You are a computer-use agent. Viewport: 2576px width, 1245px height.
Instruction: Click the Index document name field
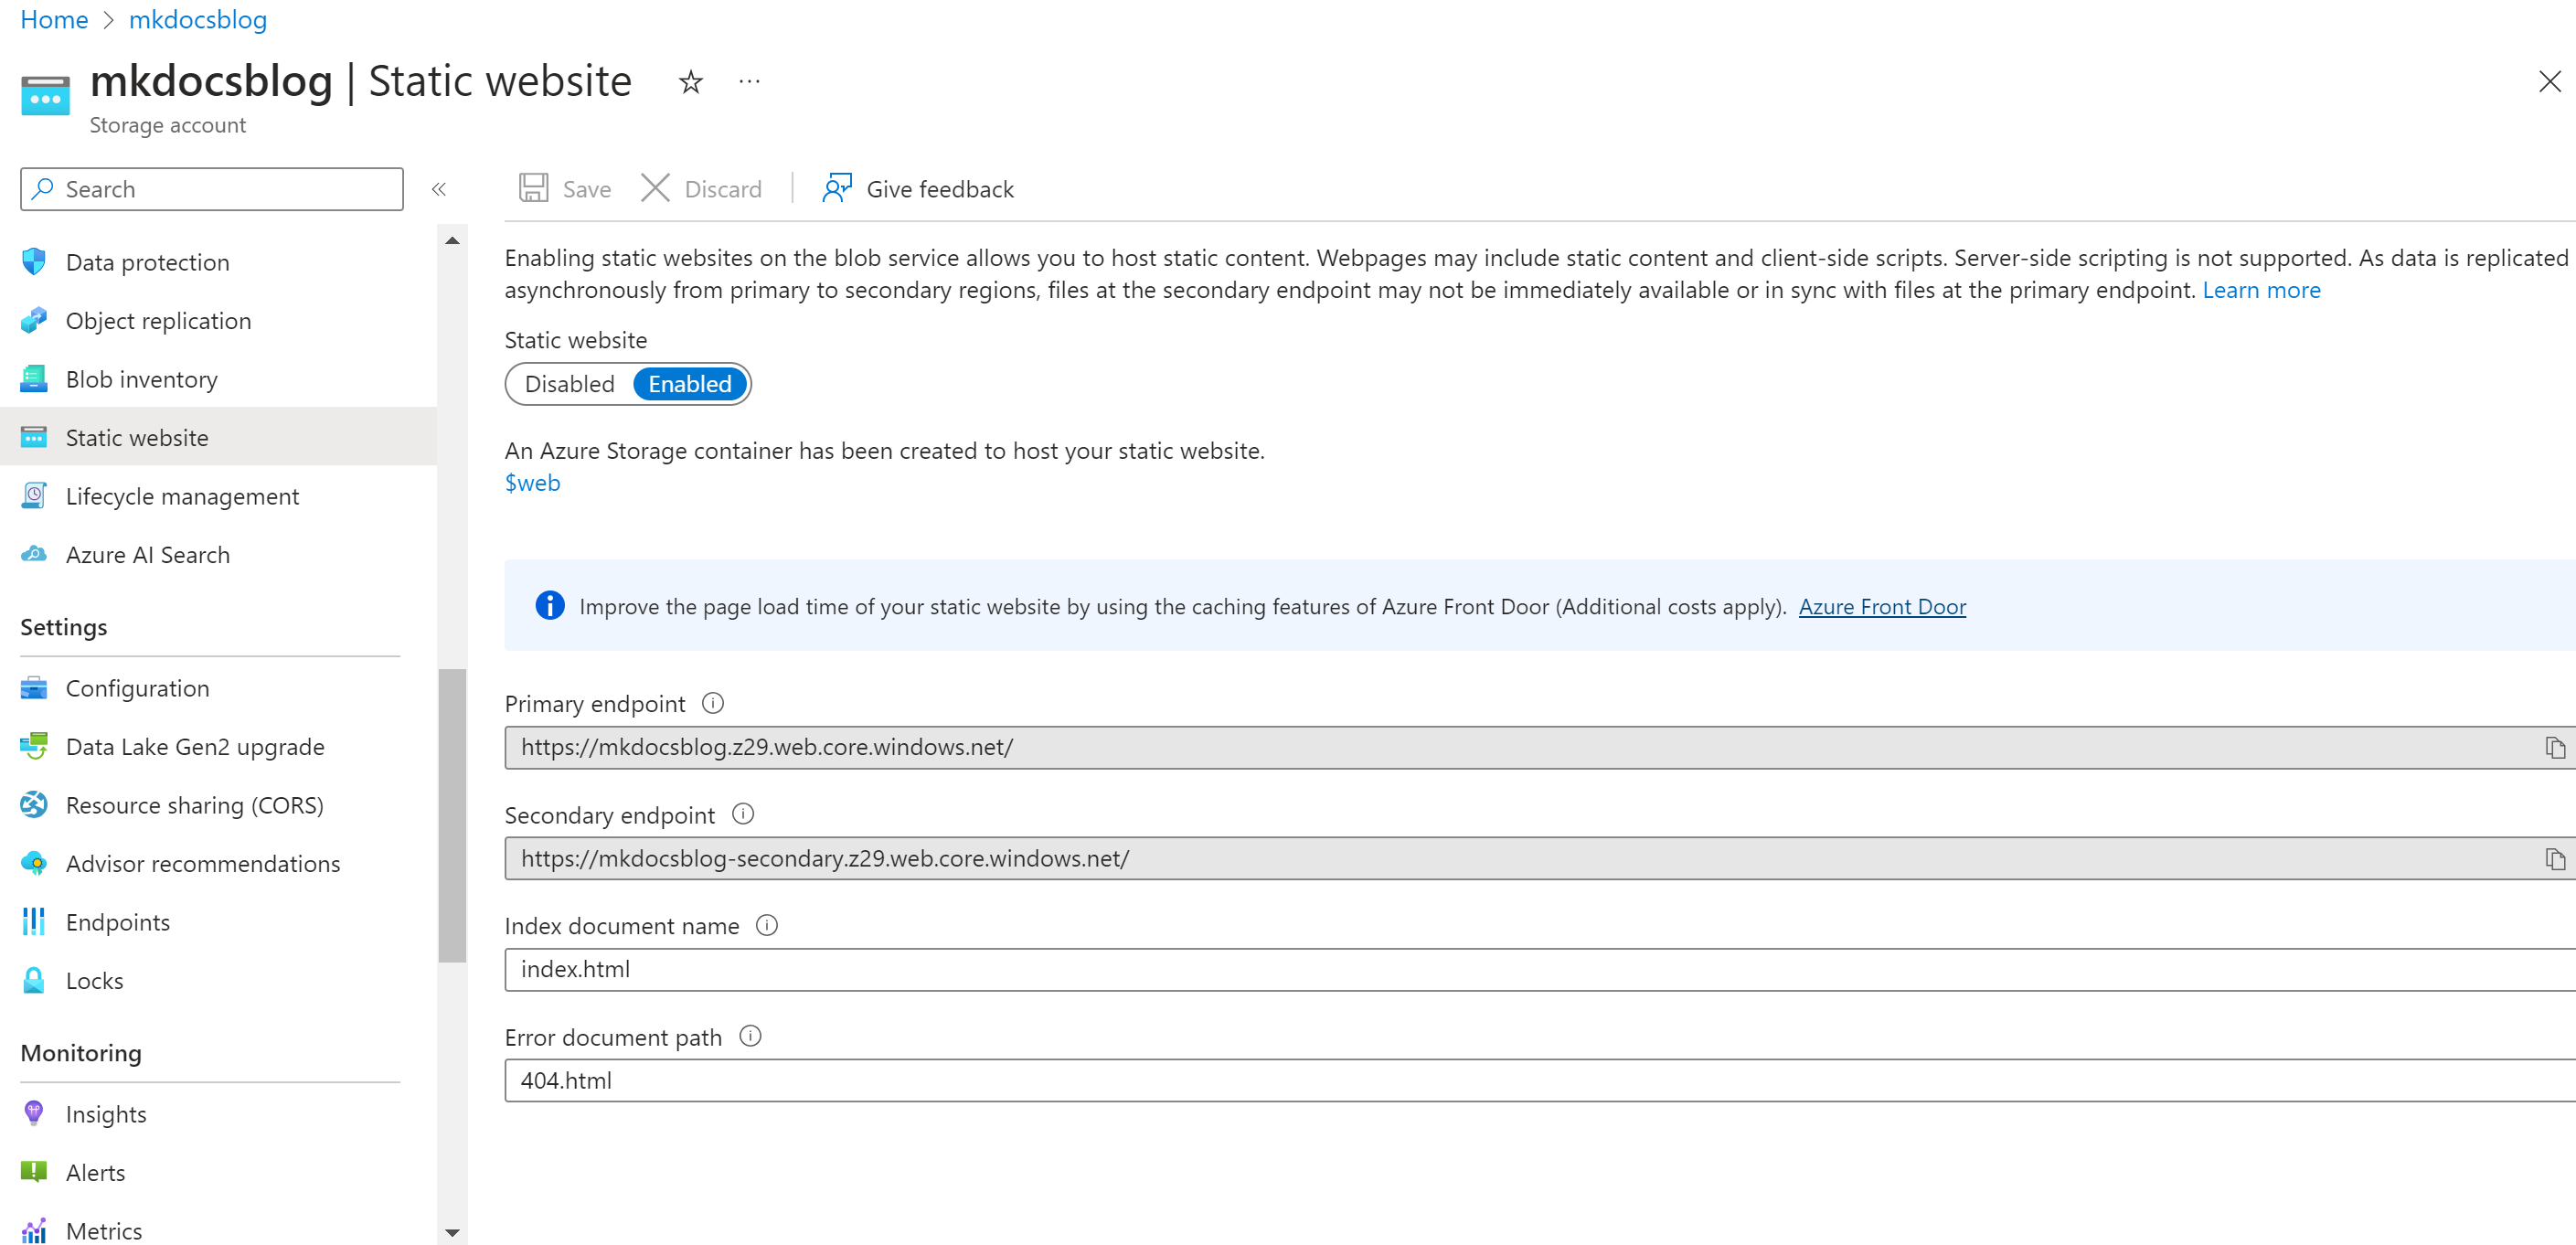point(1540,970)
